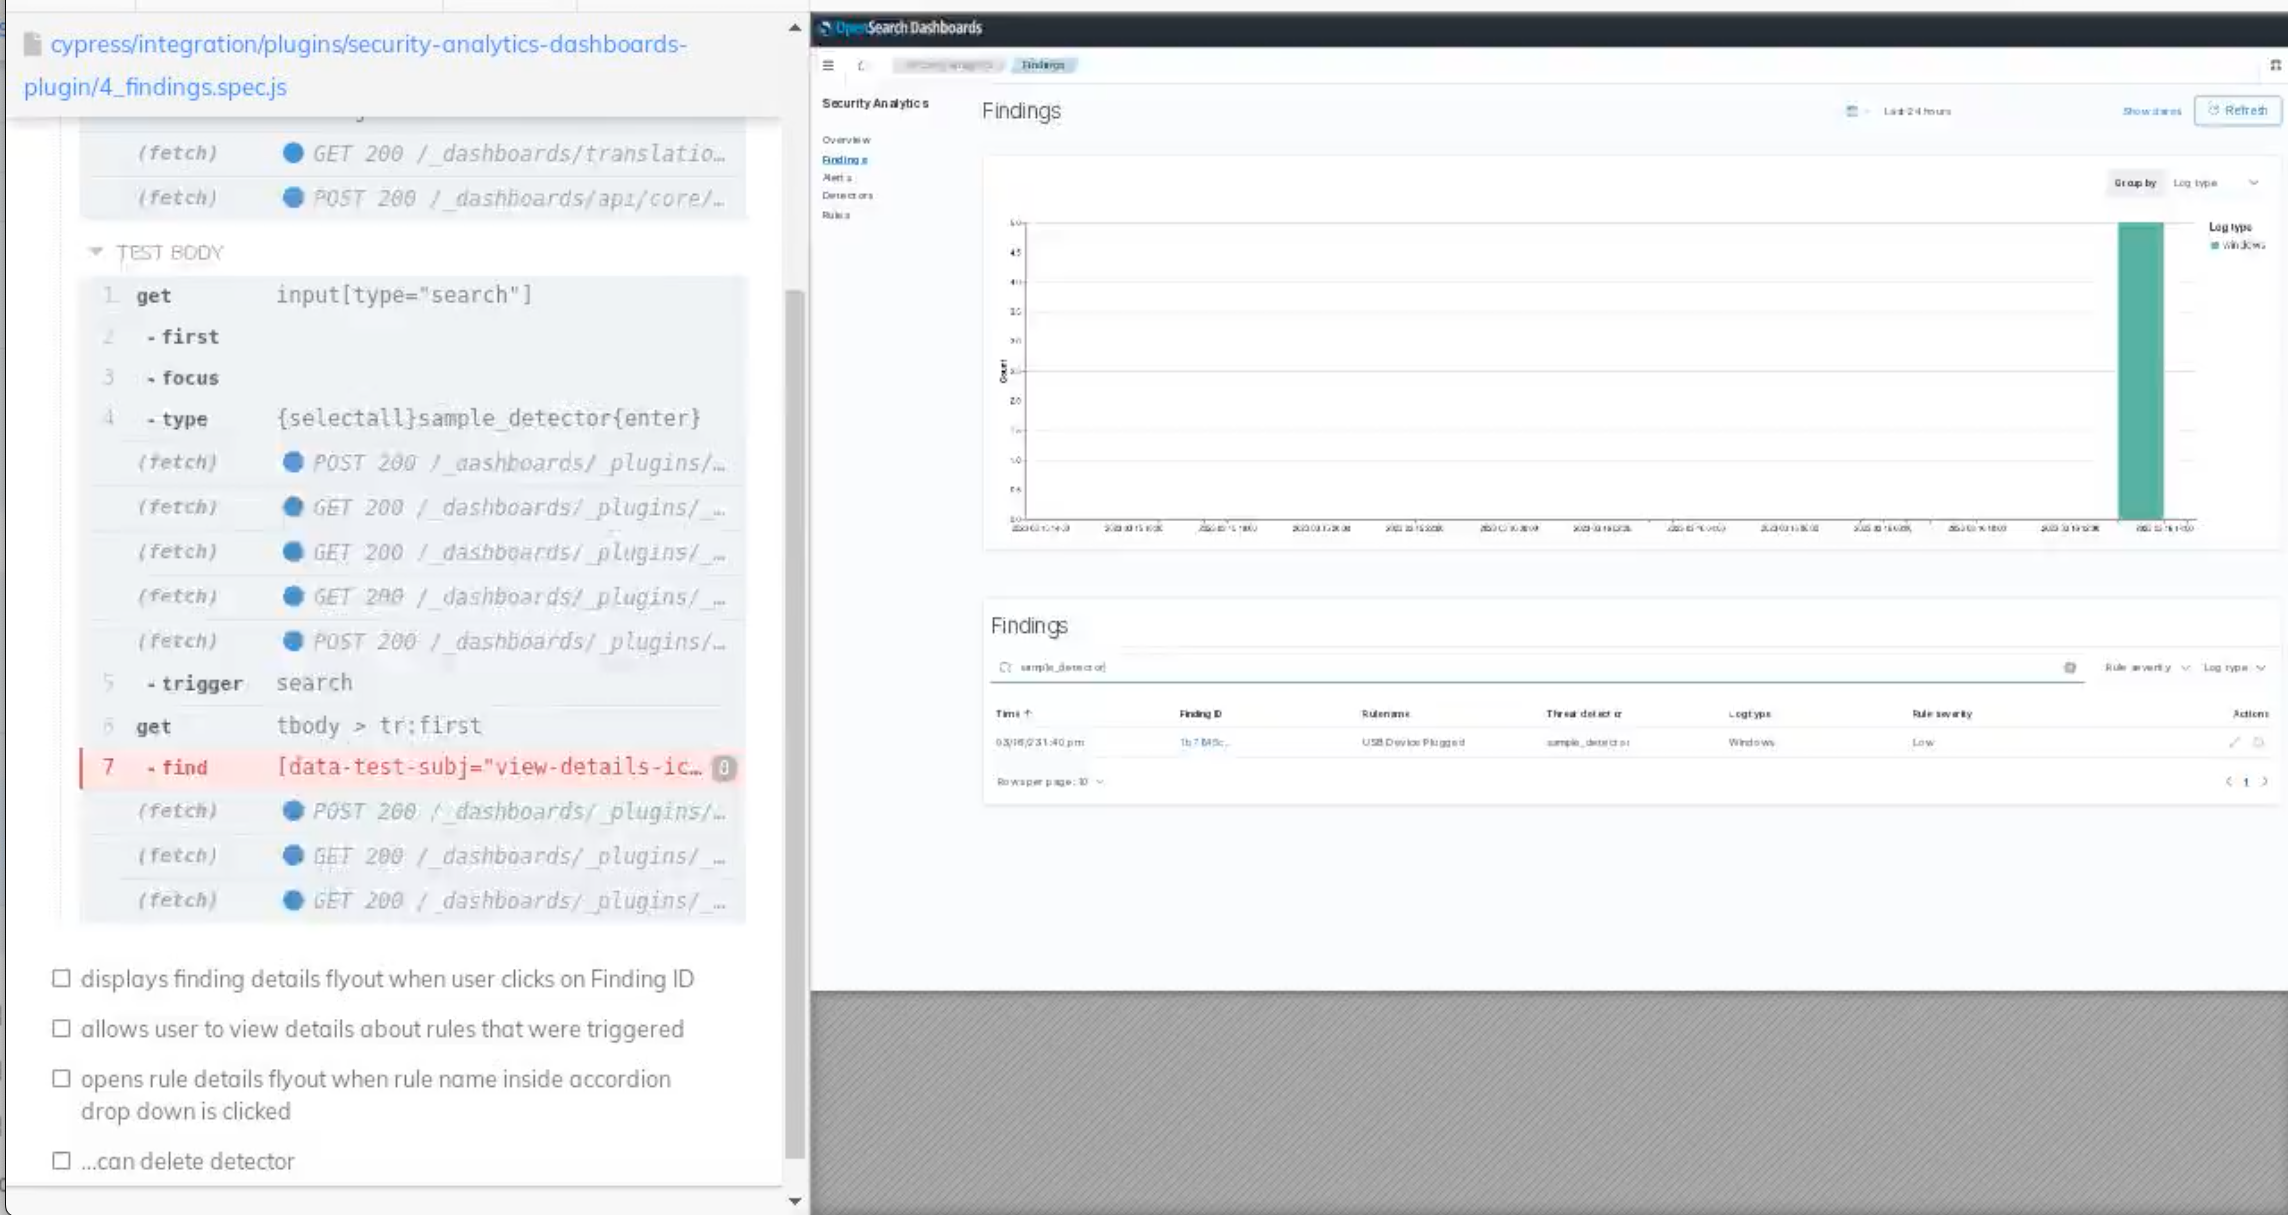Click the fetch POST /_dashboards/api/core request
This screenshot has width=2288, height=1215.
point(412,198)
